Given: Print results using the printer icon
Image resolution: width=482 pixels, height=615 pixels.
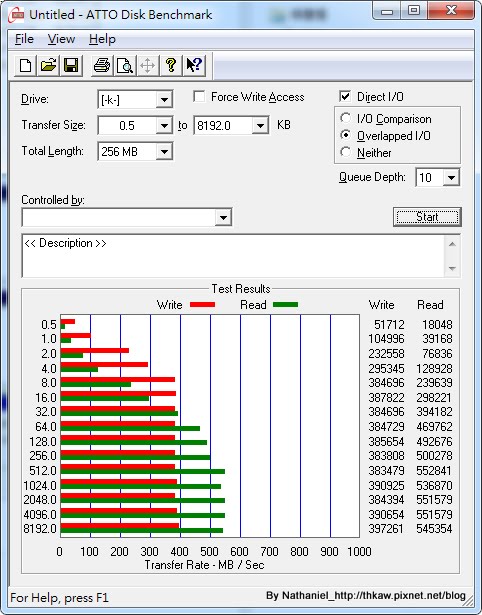Looking at the screenshot, I should click(102, 65).
